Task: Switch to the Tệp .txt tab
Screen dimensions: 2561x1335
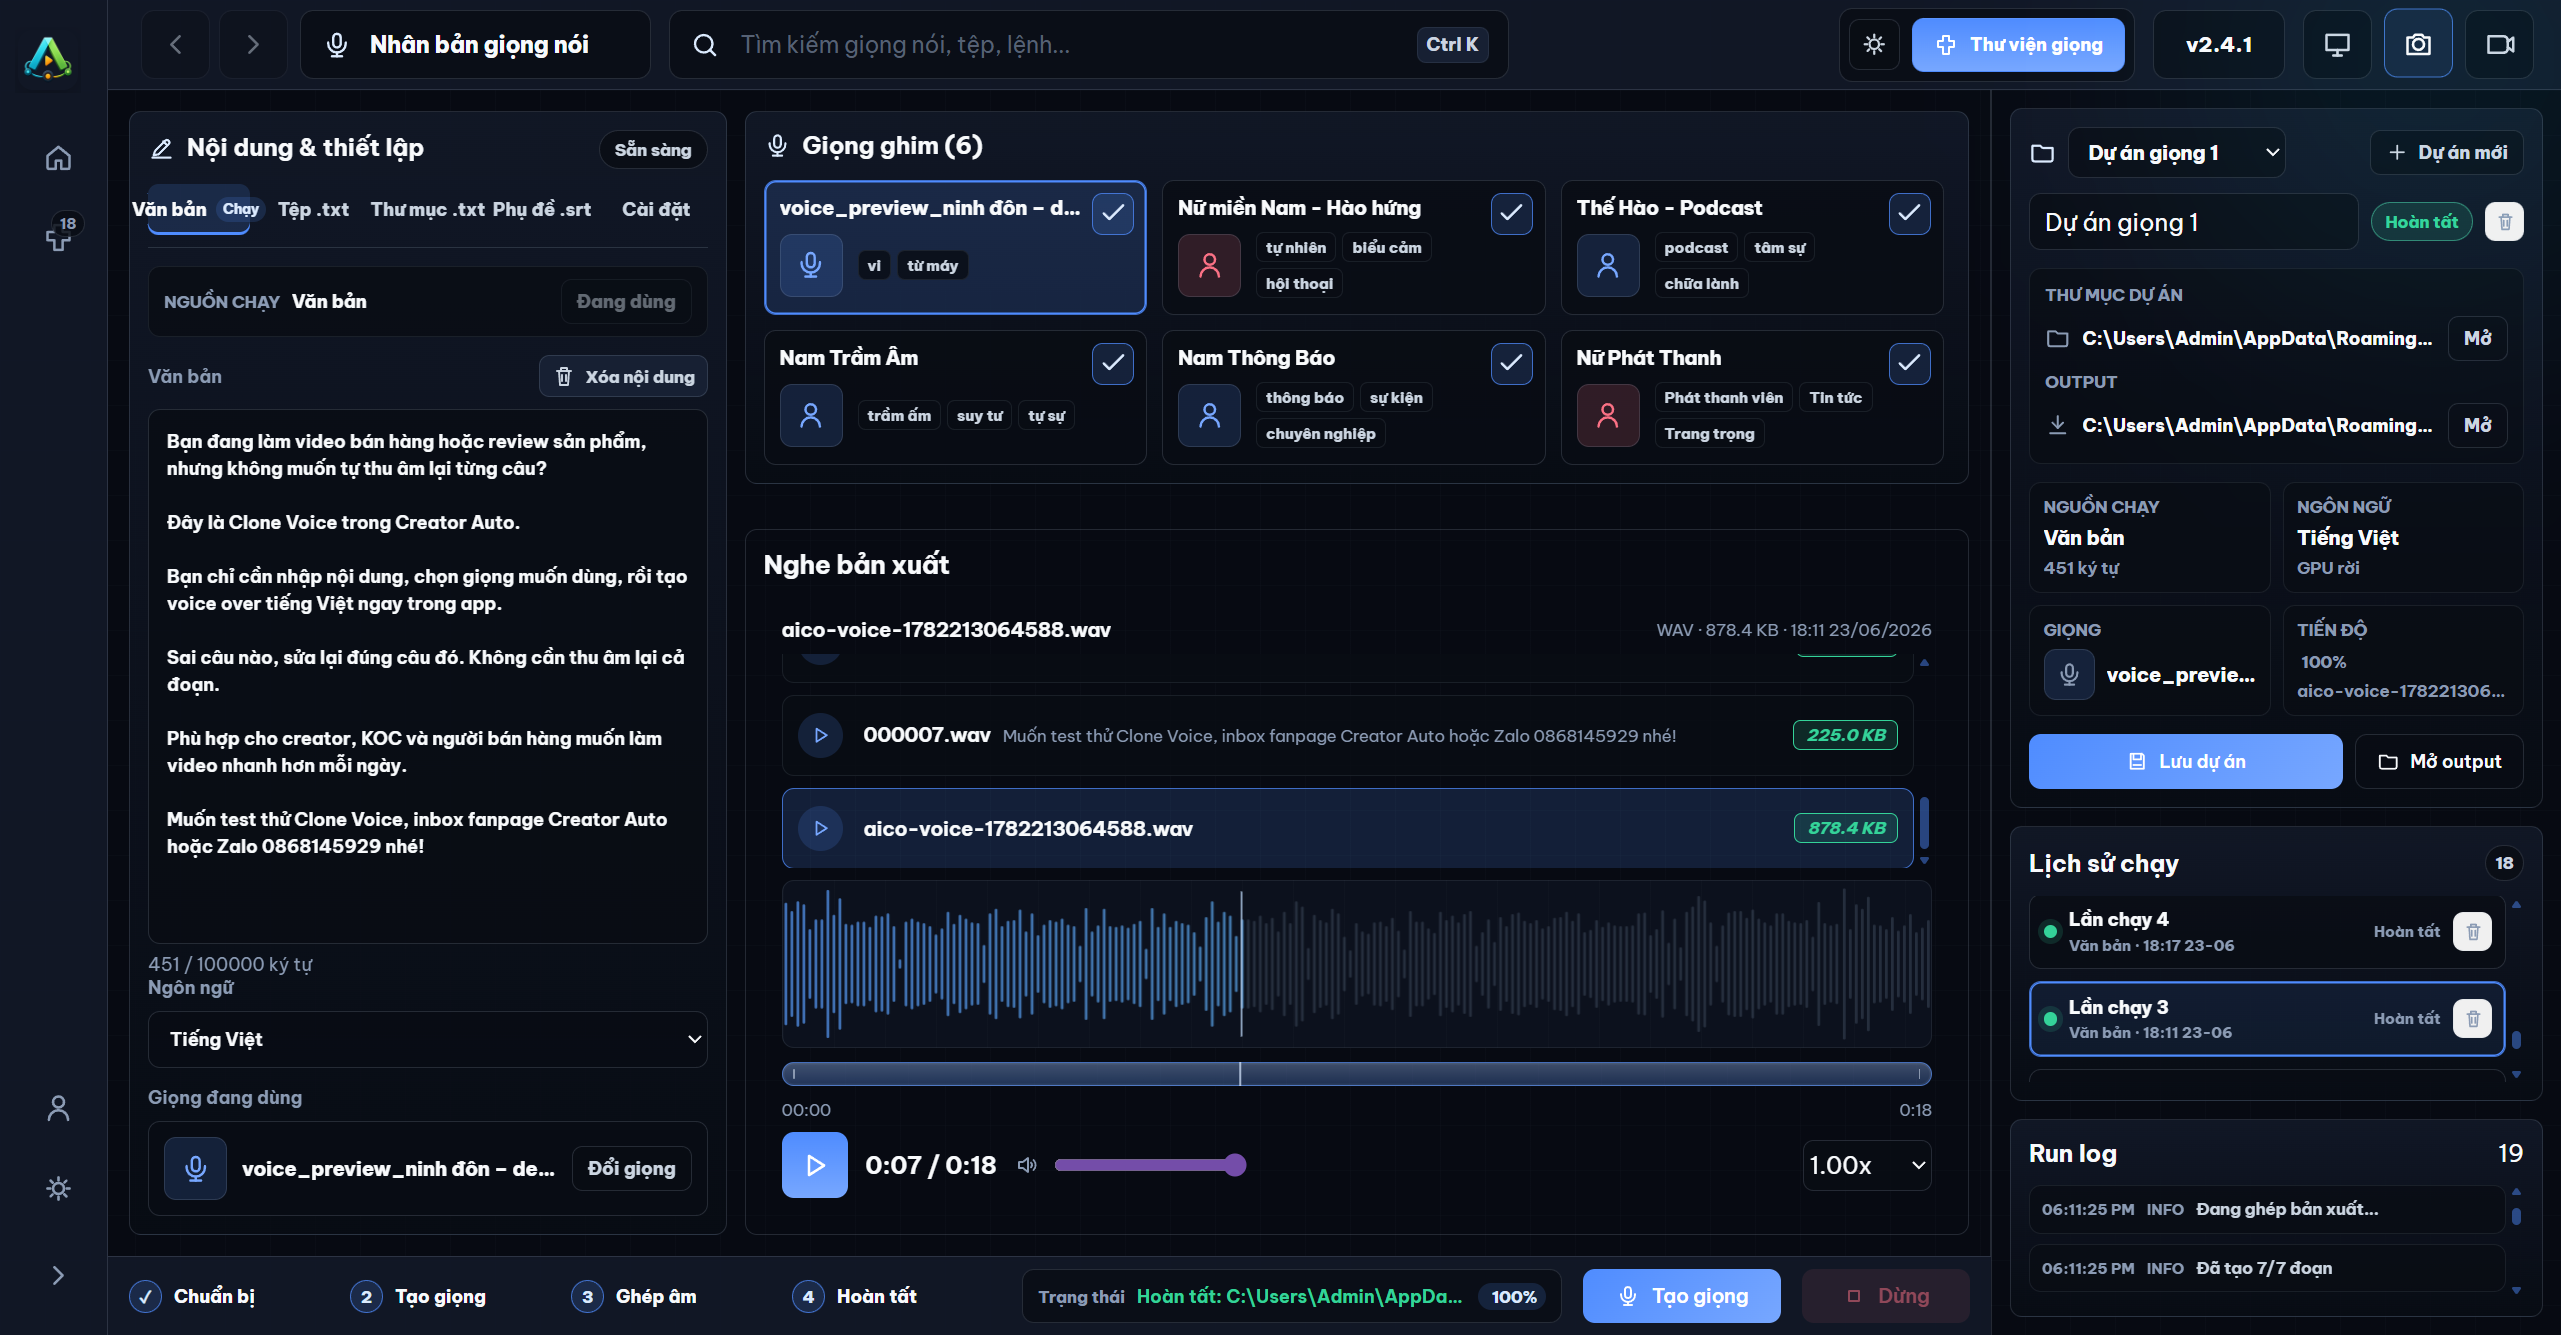Action: click(313, 209)
